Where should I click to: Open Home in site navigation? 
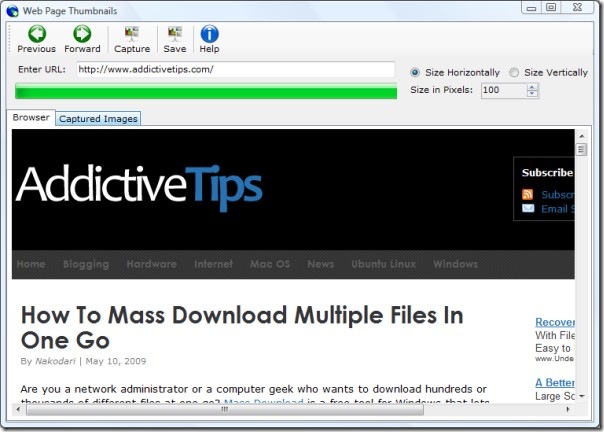[x=31, y=264]
